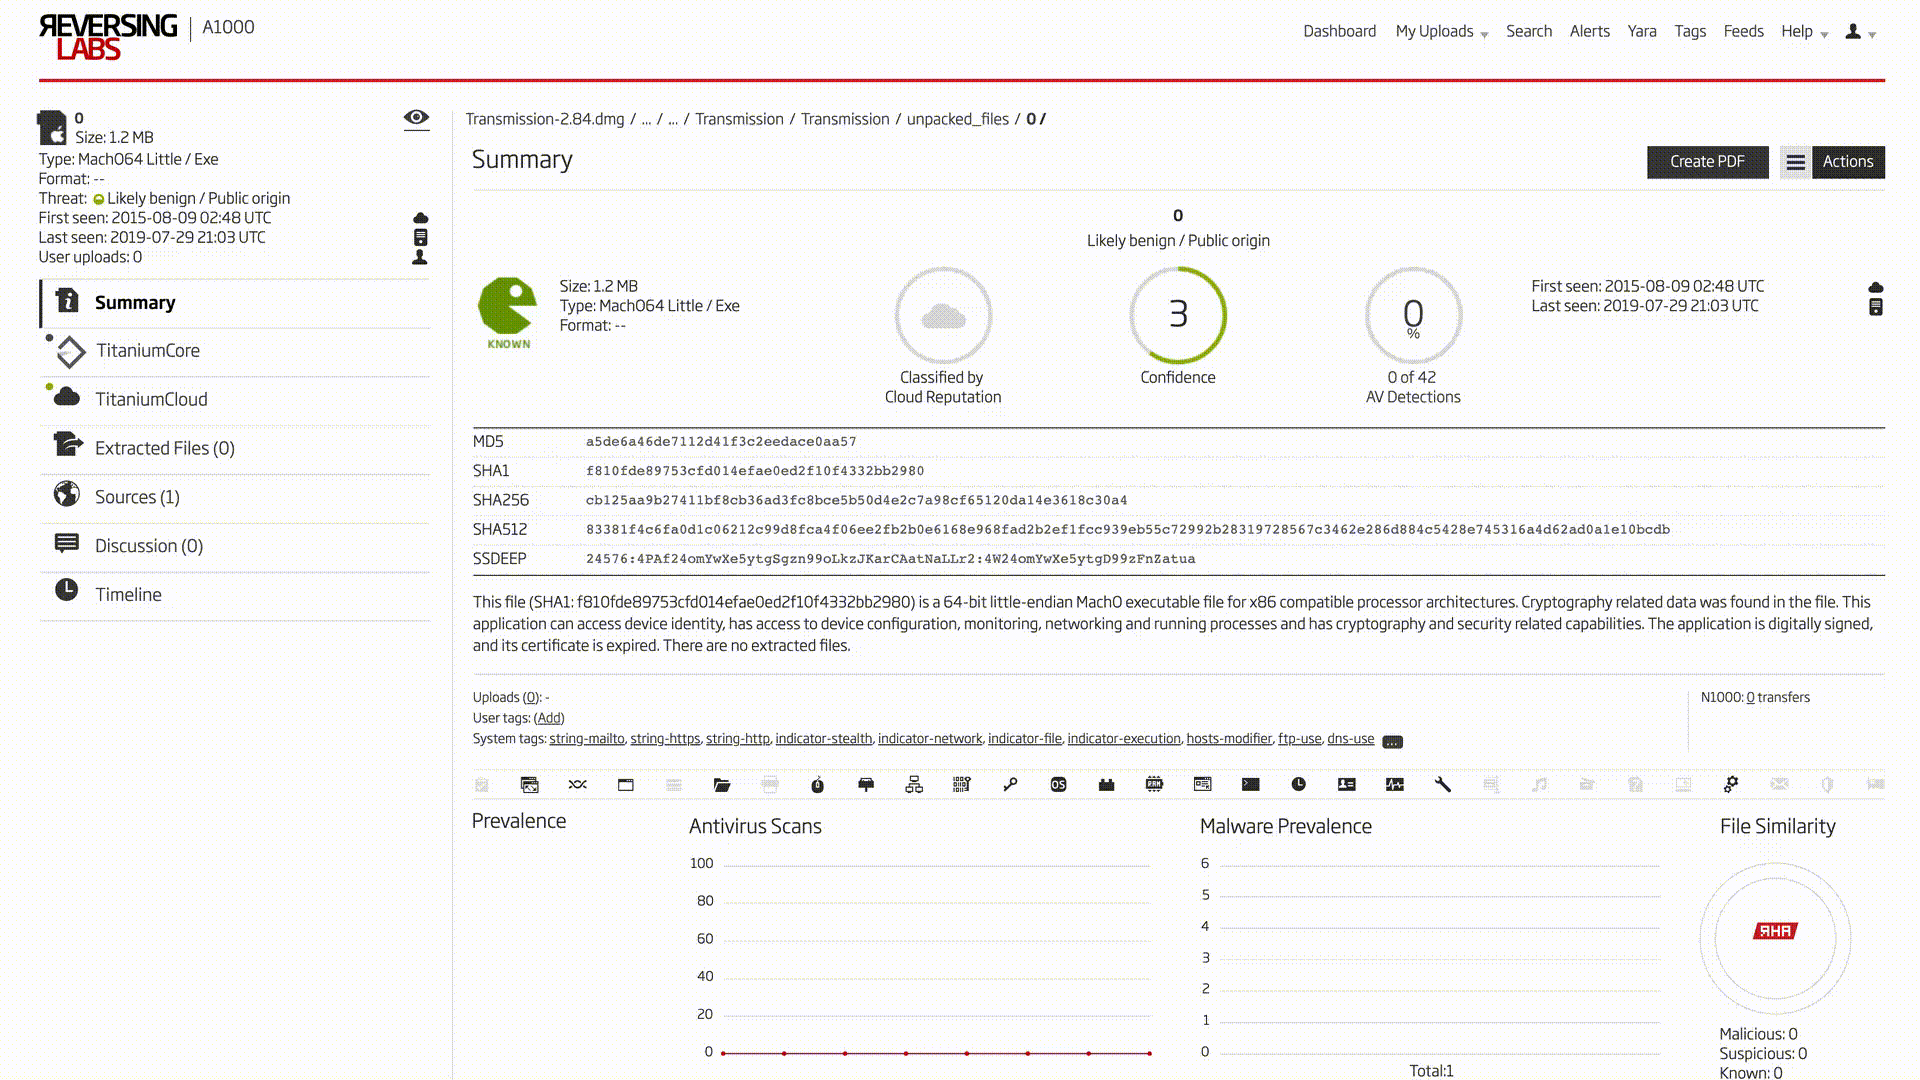Open the My Uploads dropdown

tap(1442, 32)
